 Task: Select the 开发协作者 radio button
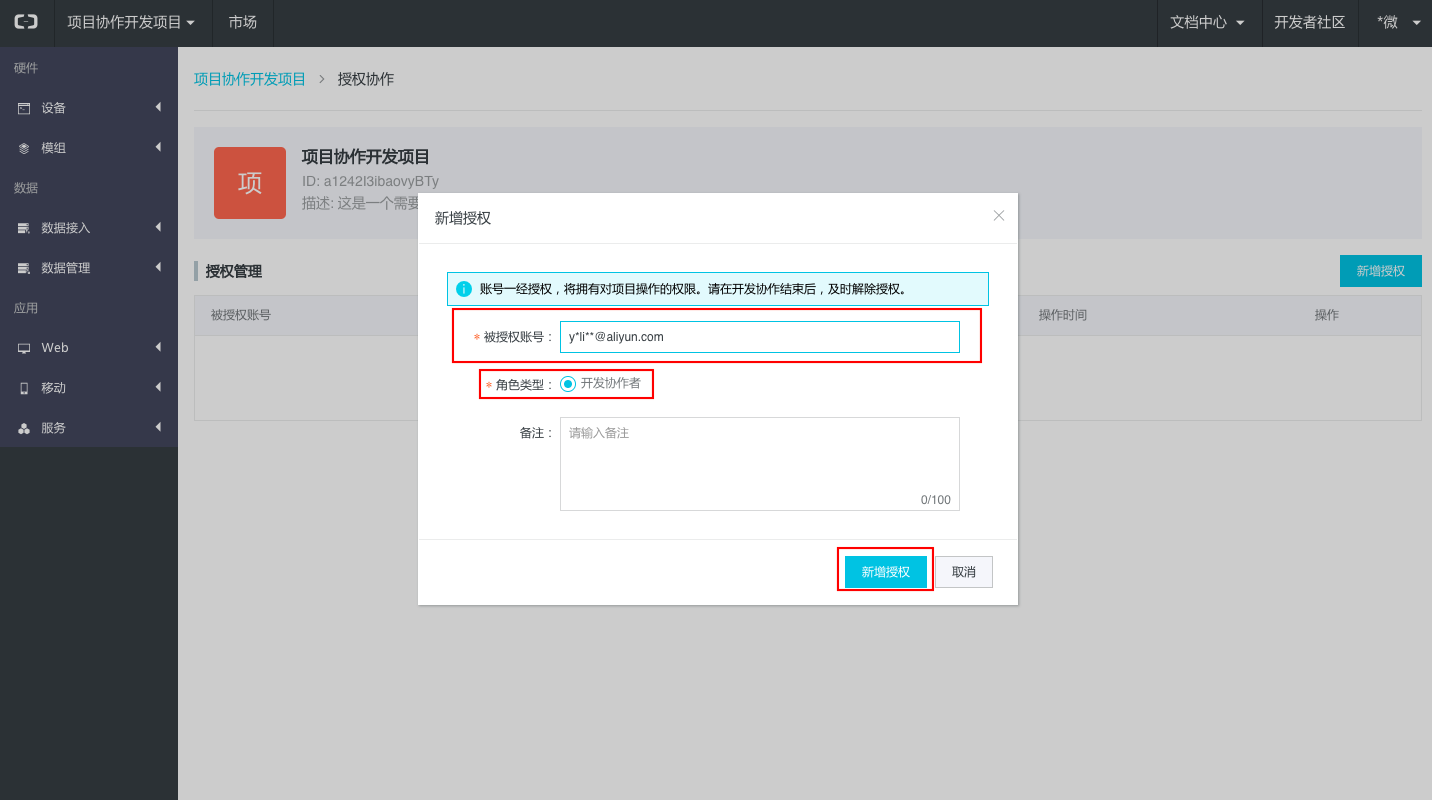click(x=568, y=384)
